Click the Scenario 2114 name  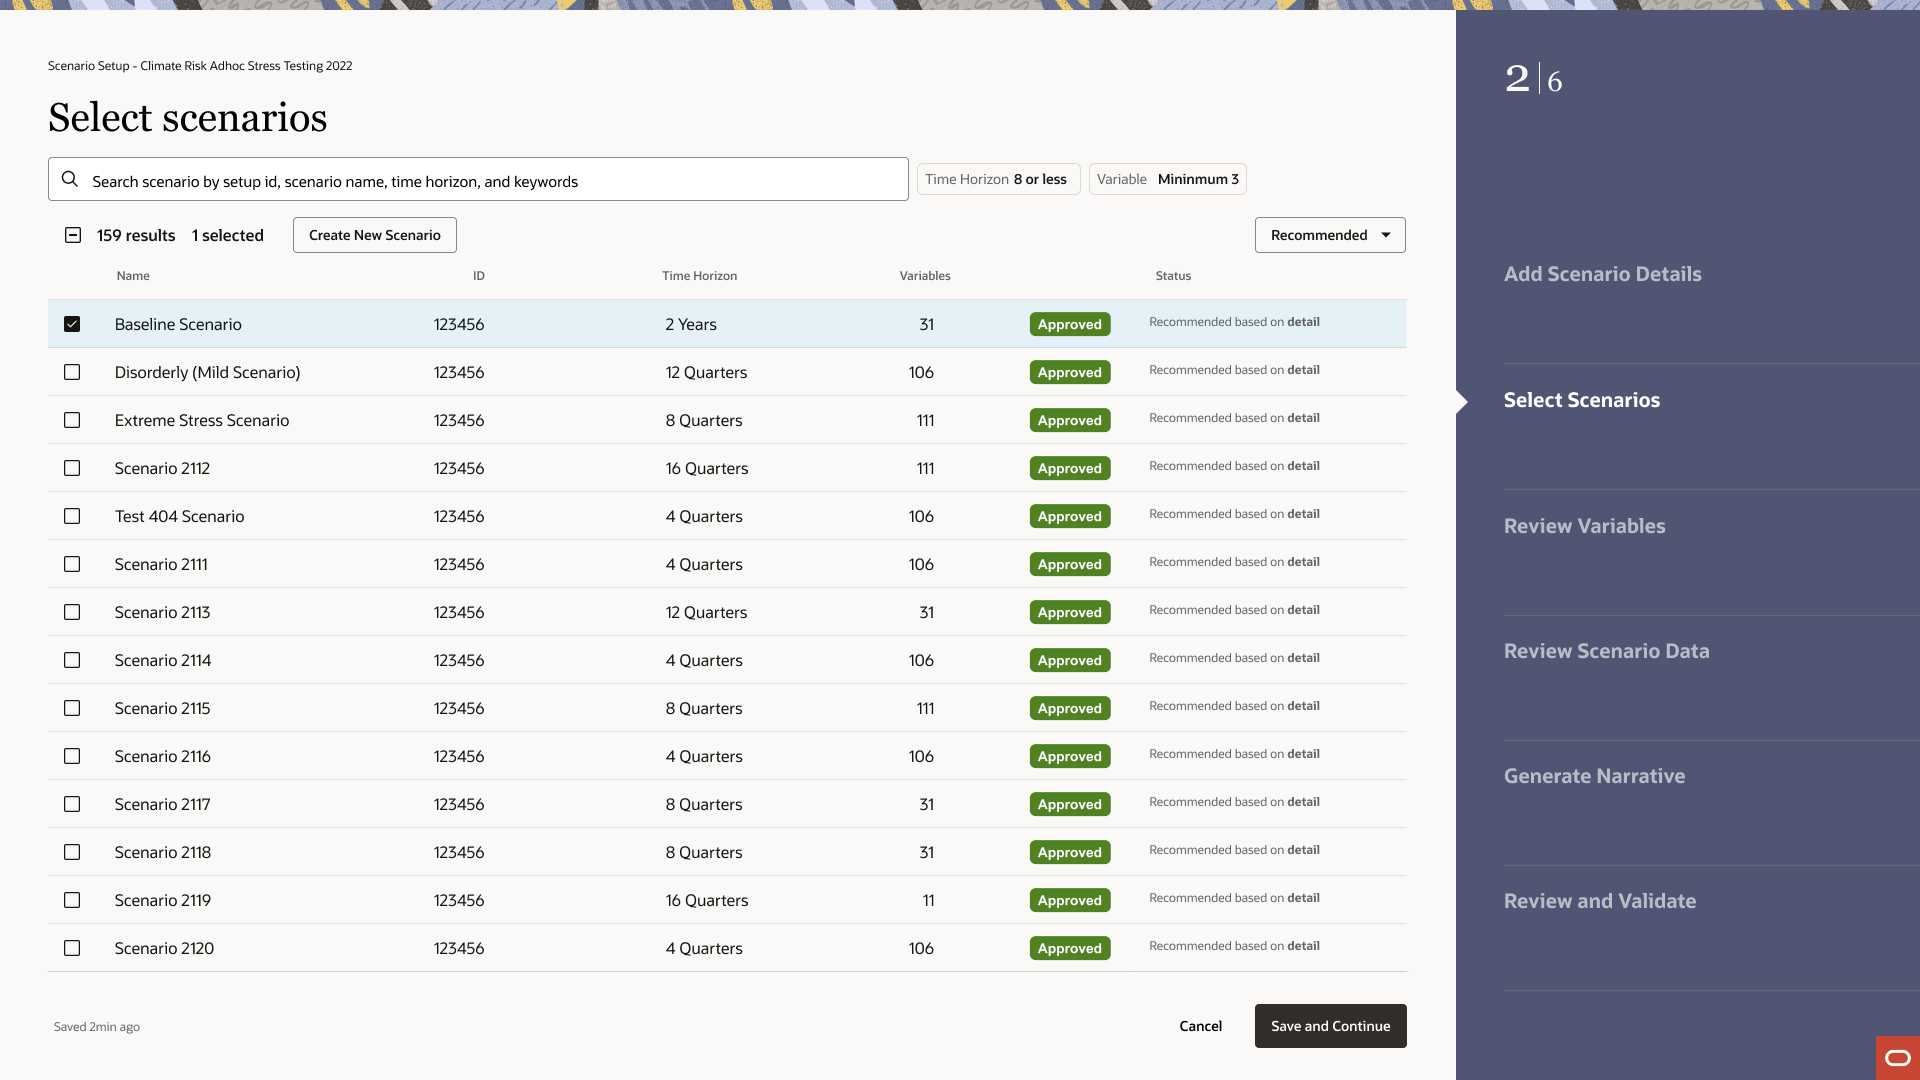pyautogui.click(x=163, y=660)
